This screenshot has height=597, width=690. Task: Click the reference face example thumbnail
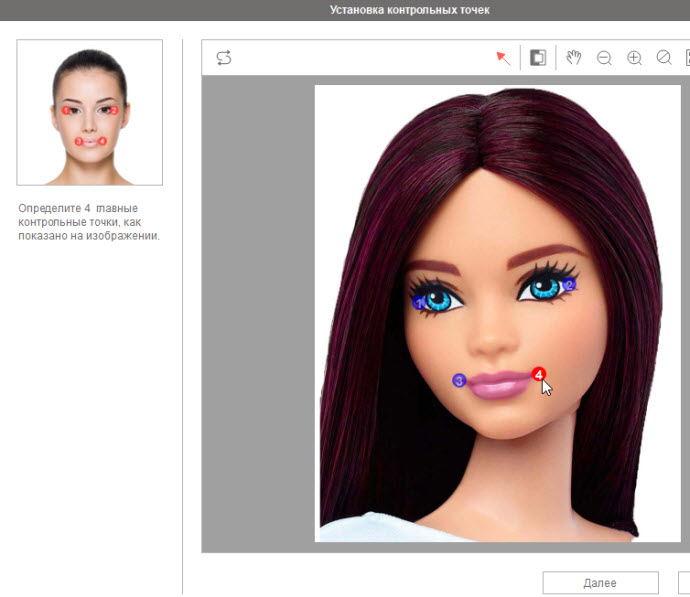[90, 112]
